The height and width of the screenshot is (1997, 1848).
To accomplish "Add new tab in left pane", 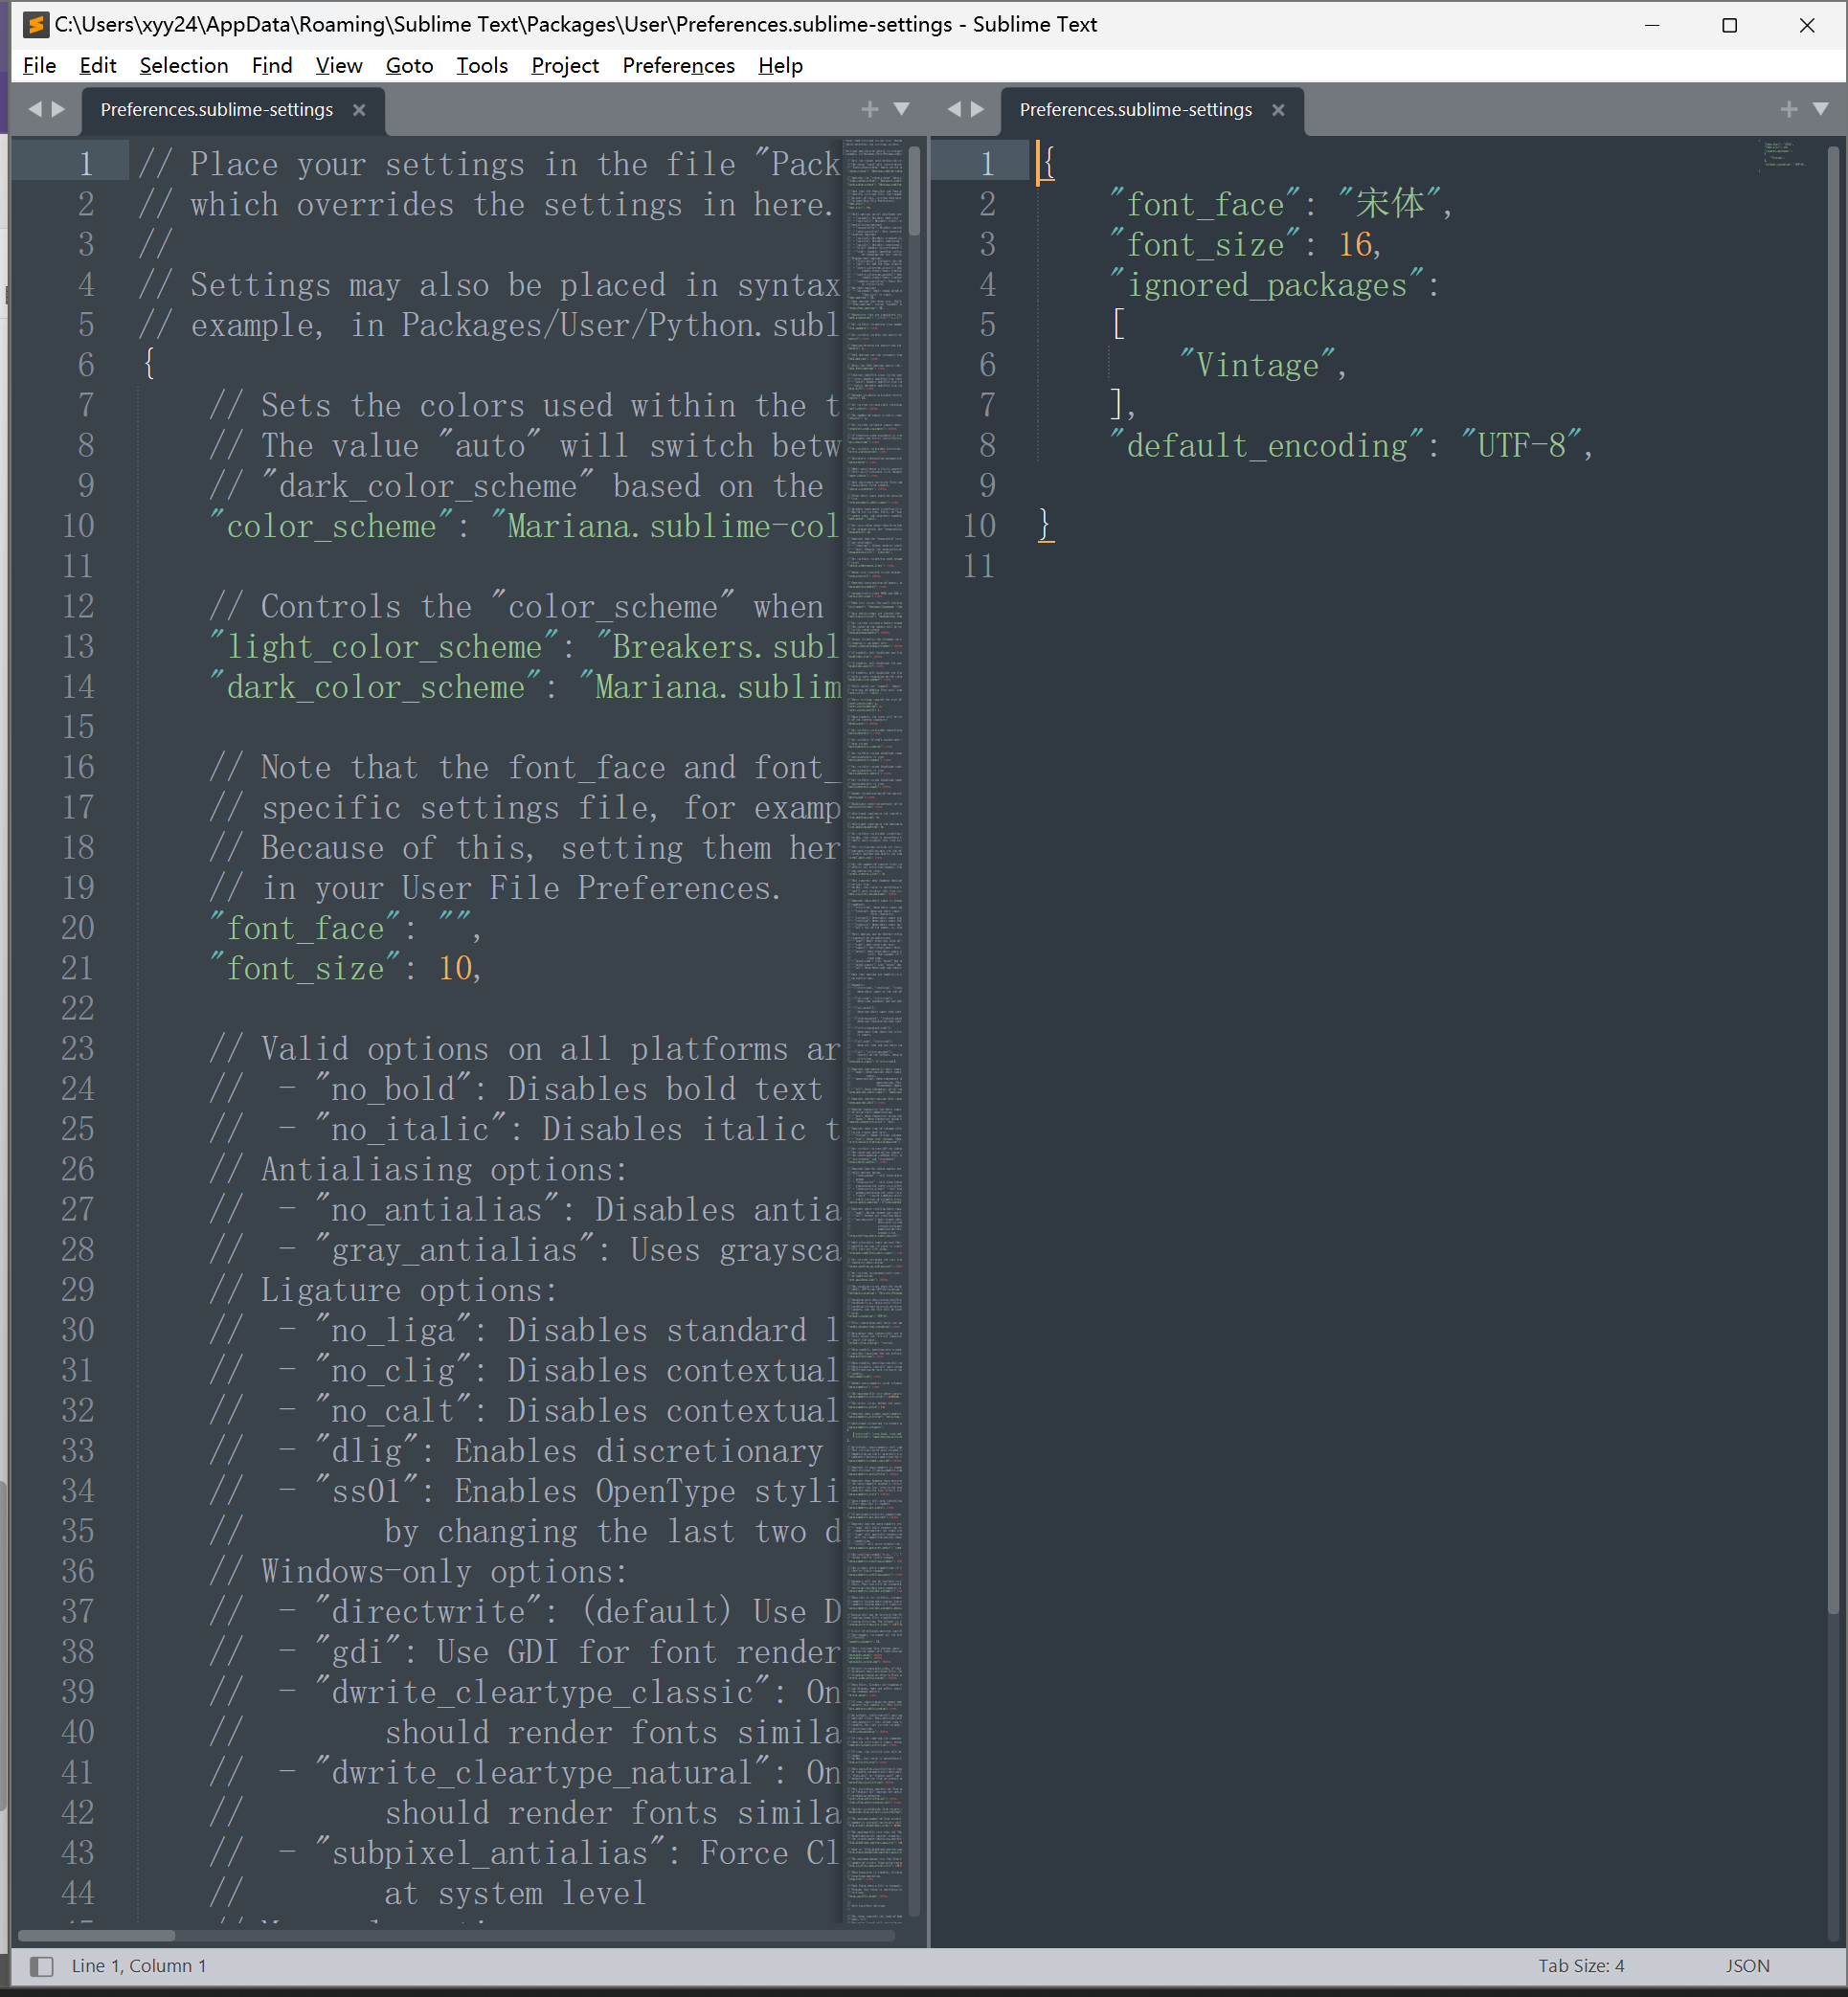I will [x=869, y=109].
